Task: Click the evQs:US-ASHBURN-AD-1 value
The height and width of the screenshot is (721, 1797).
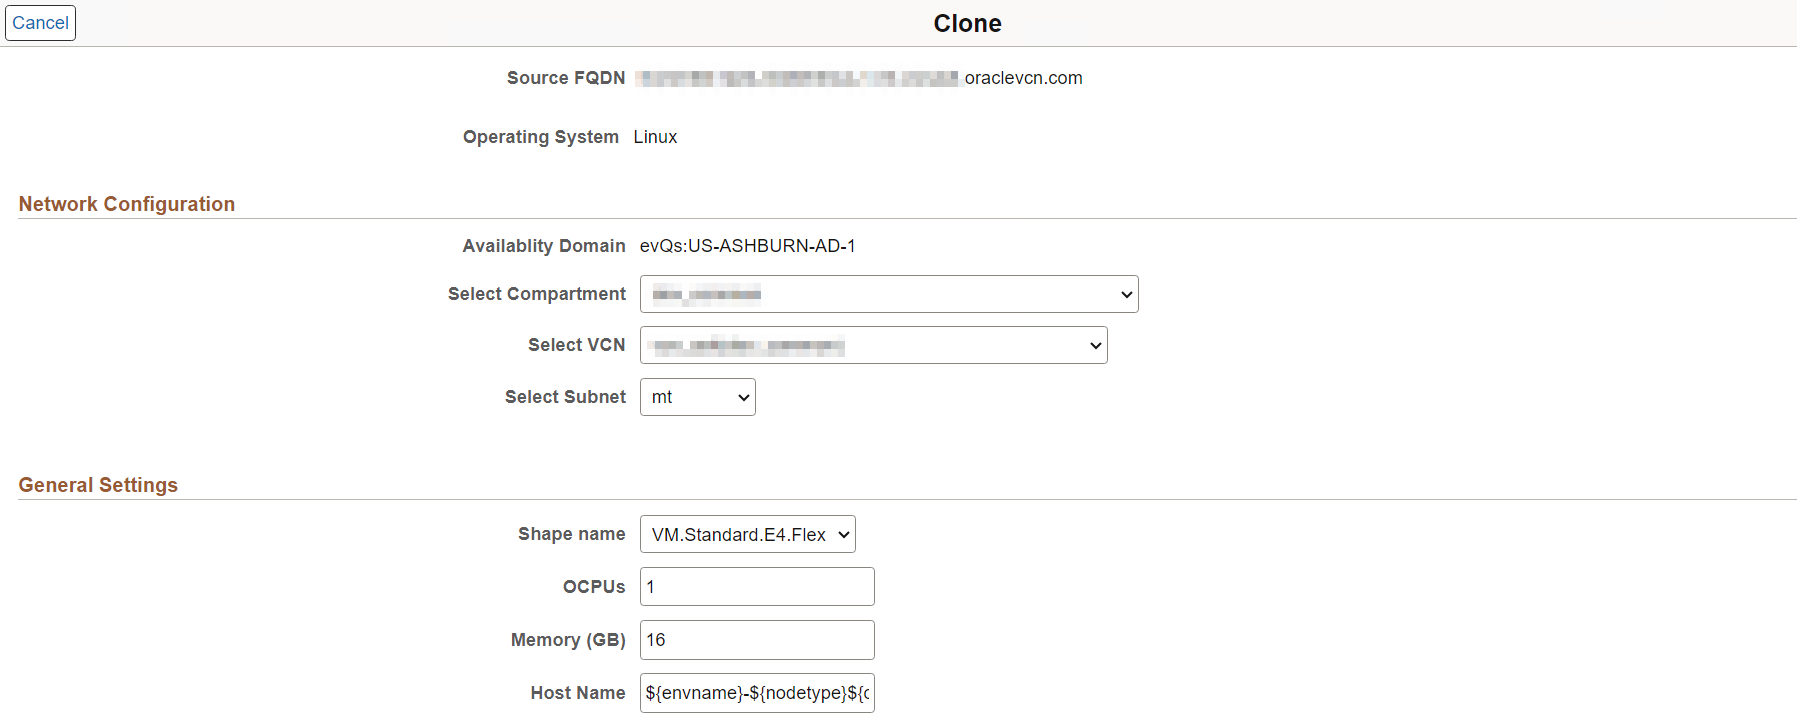Action: pyautogui.click(x=748, y=246)
